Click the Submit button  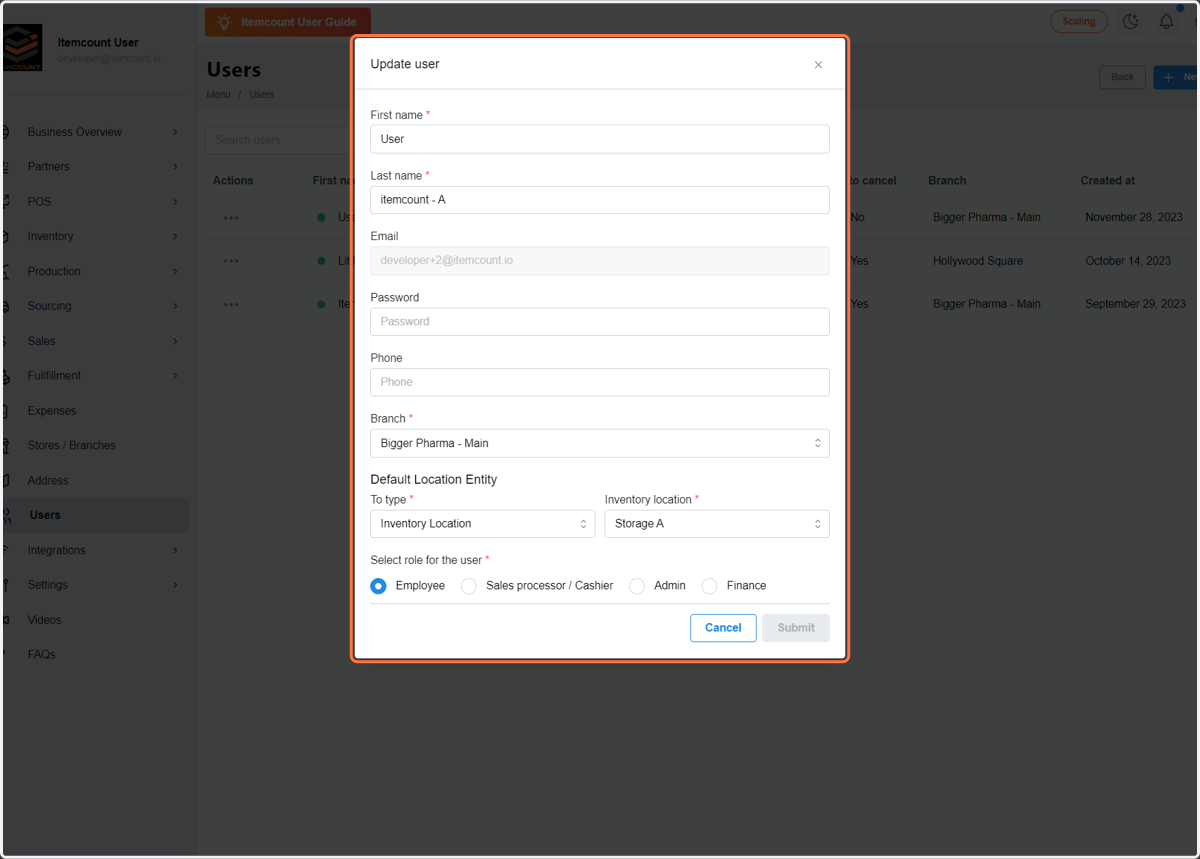pos(796,628)
